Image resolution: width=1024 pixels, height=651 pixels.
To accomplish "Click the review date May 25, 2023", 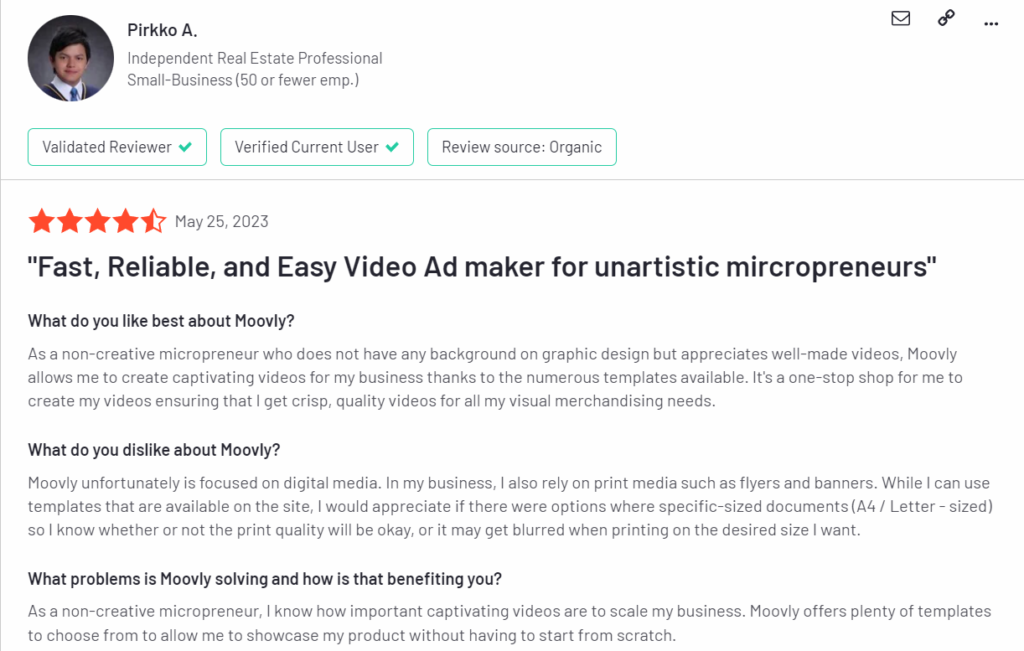I will [221, 221].
